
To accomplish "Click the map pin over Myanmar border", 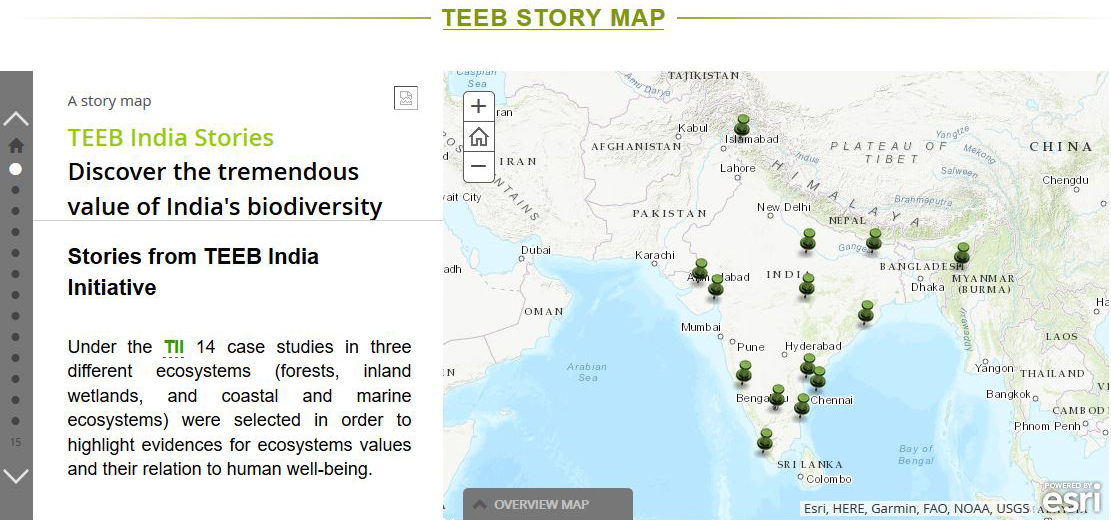I will click(962, 252).
